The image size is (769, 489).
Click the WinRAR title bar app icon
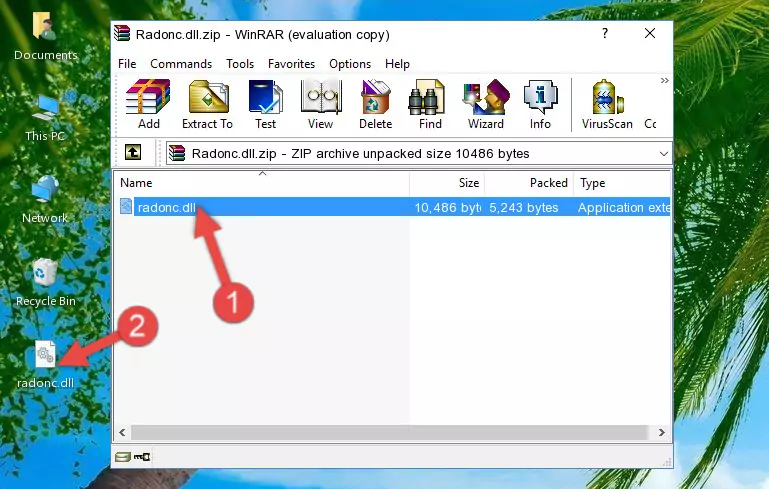pos(122,33)
